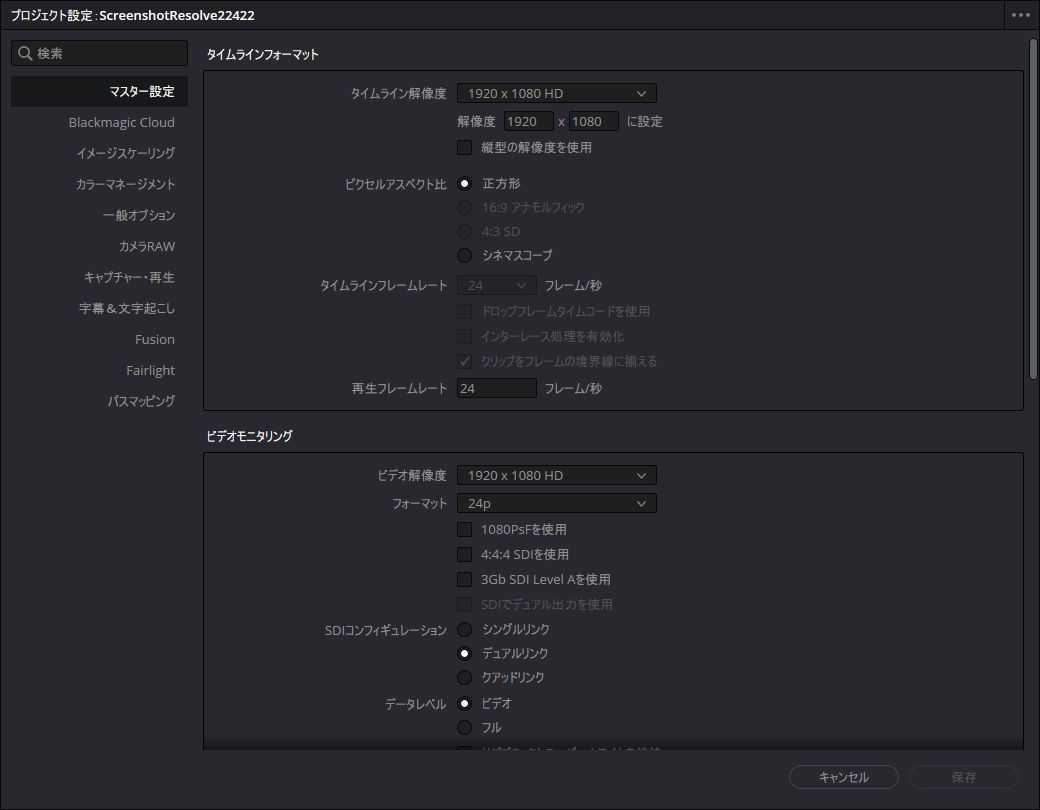This screenshot has width=1040, height=810.
Task: Open 字幕＆文字起こし settings
Action: tap(127, 308)
